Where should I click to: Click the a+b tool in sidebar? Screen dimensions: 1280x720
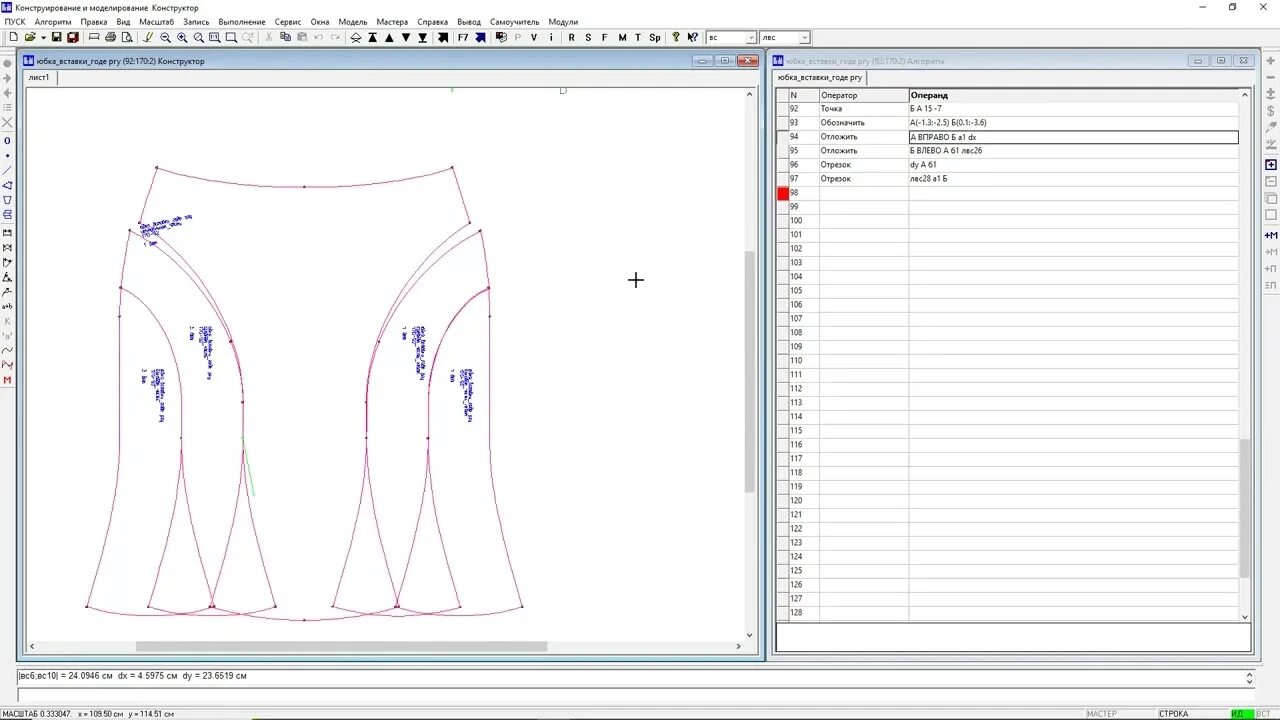pos(7,306)
